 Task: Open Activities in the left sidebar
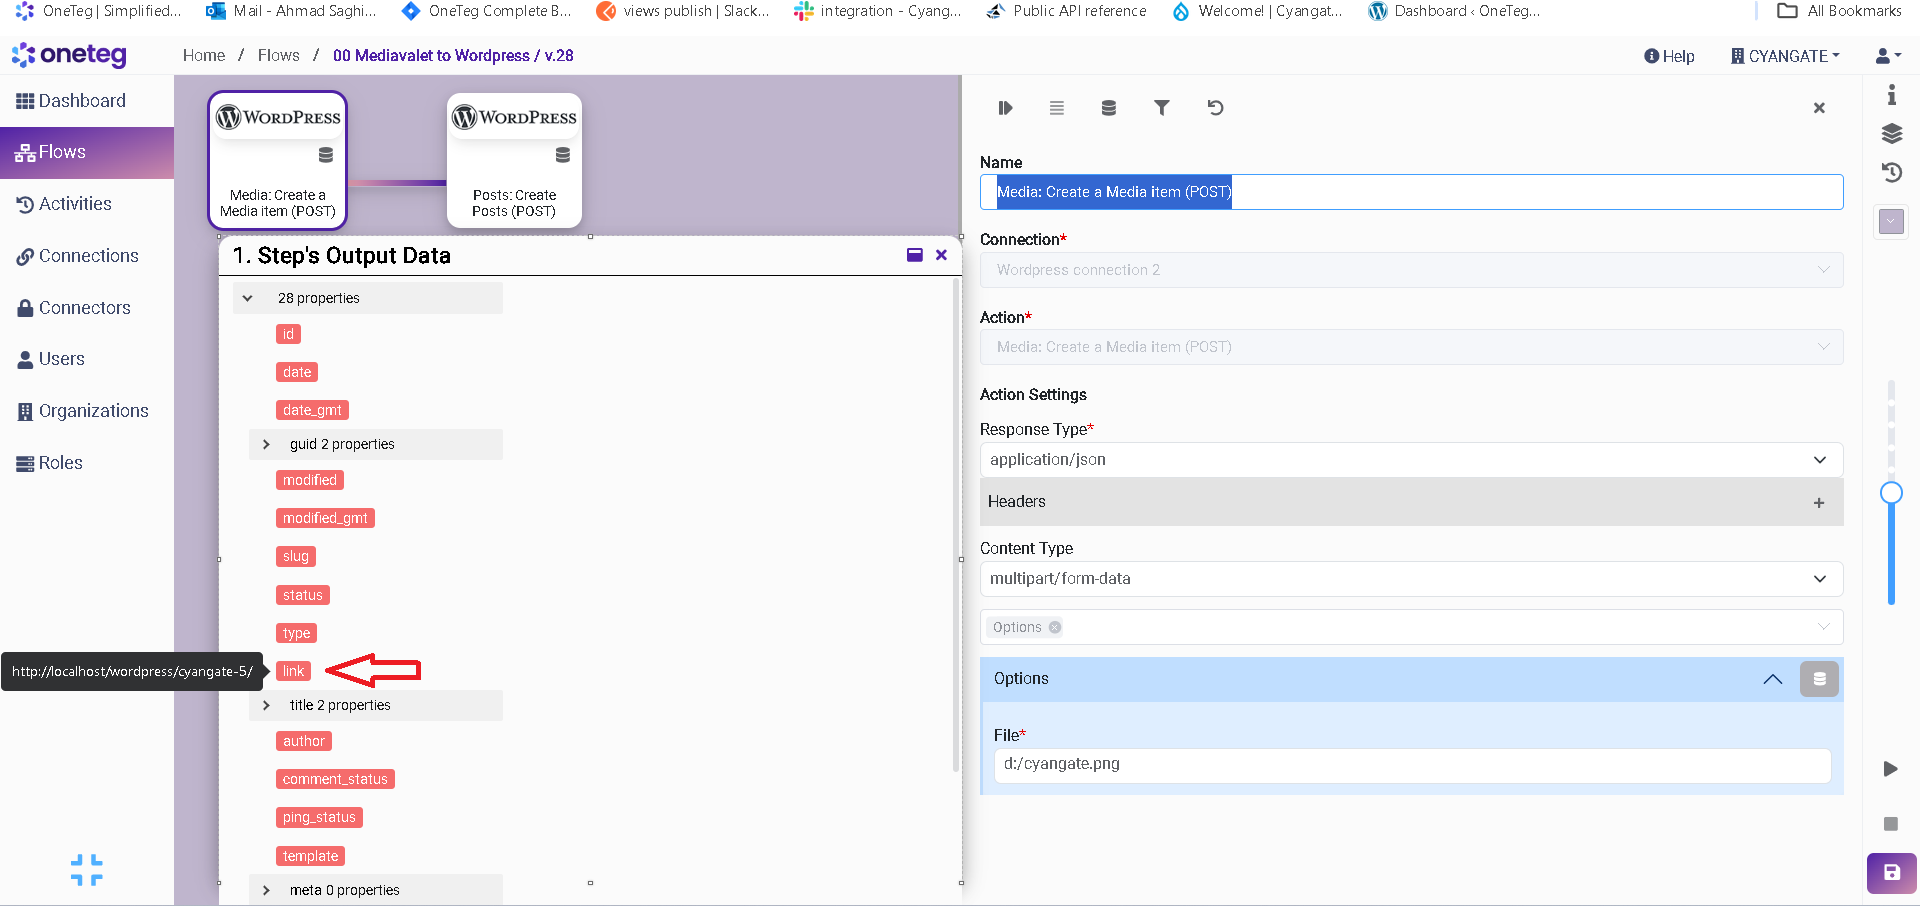(75, 204)
